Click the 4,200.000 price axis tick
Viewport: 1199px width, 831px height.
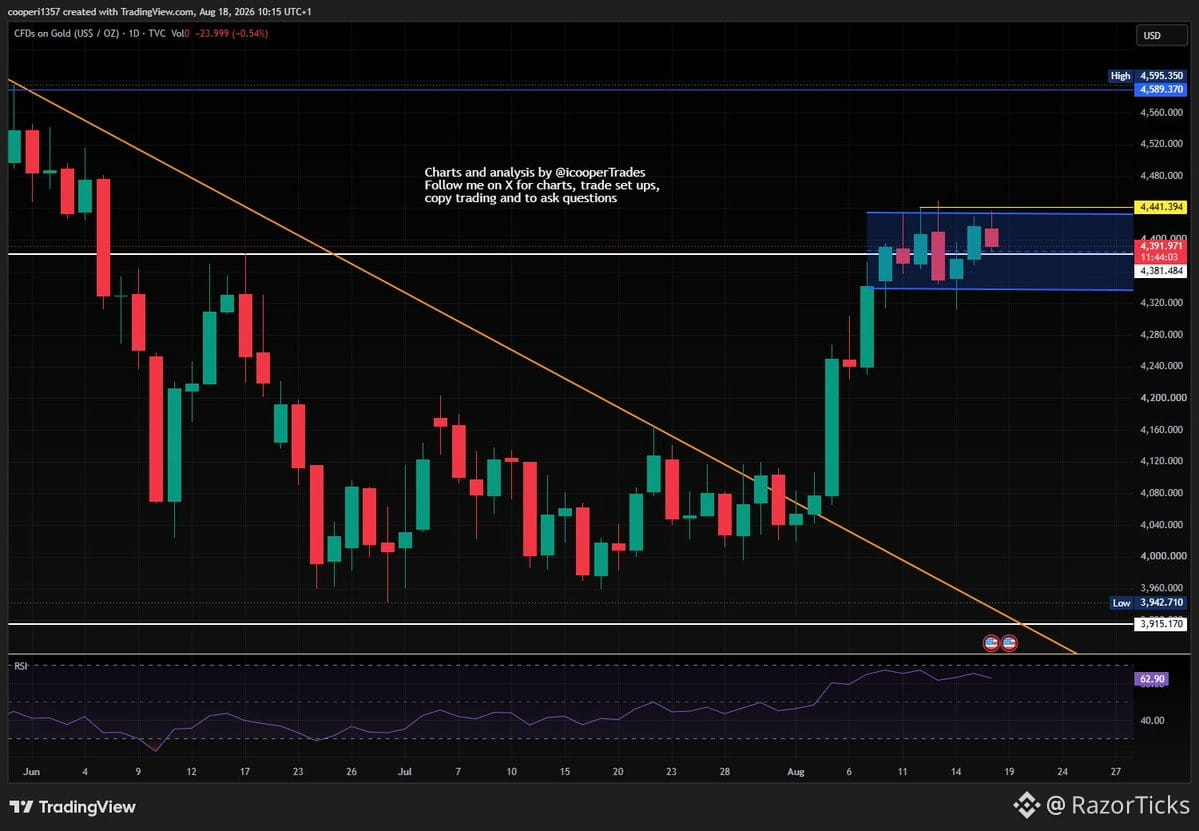click(x=1161, y=398)
